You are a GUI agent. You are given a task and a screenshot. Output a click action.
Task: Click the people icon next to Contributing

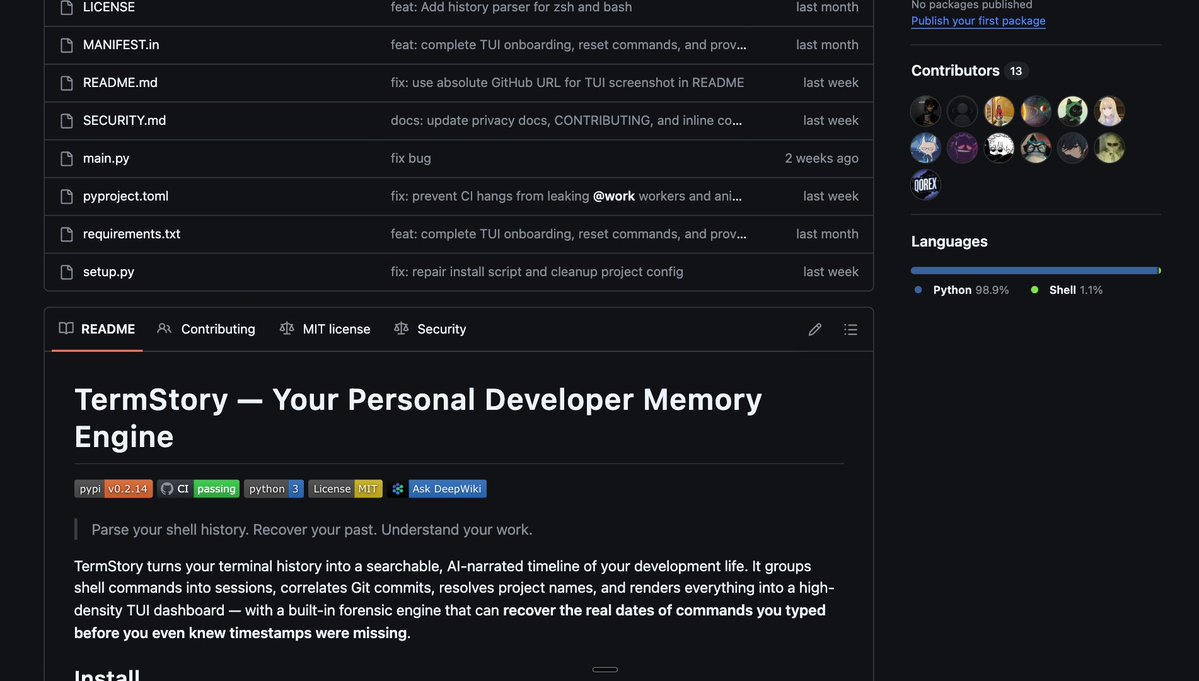(164, 329)
